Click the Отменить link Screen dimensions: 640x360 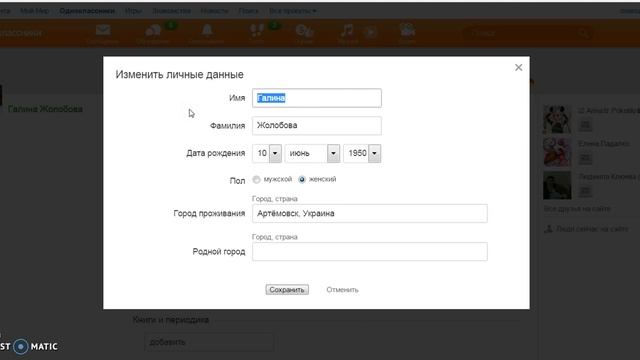pos(342,290)
